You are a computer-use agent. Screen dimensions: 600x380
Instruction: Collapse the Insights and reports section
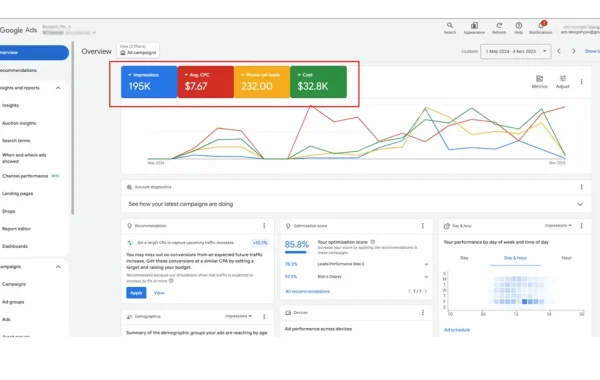[58, 88]
